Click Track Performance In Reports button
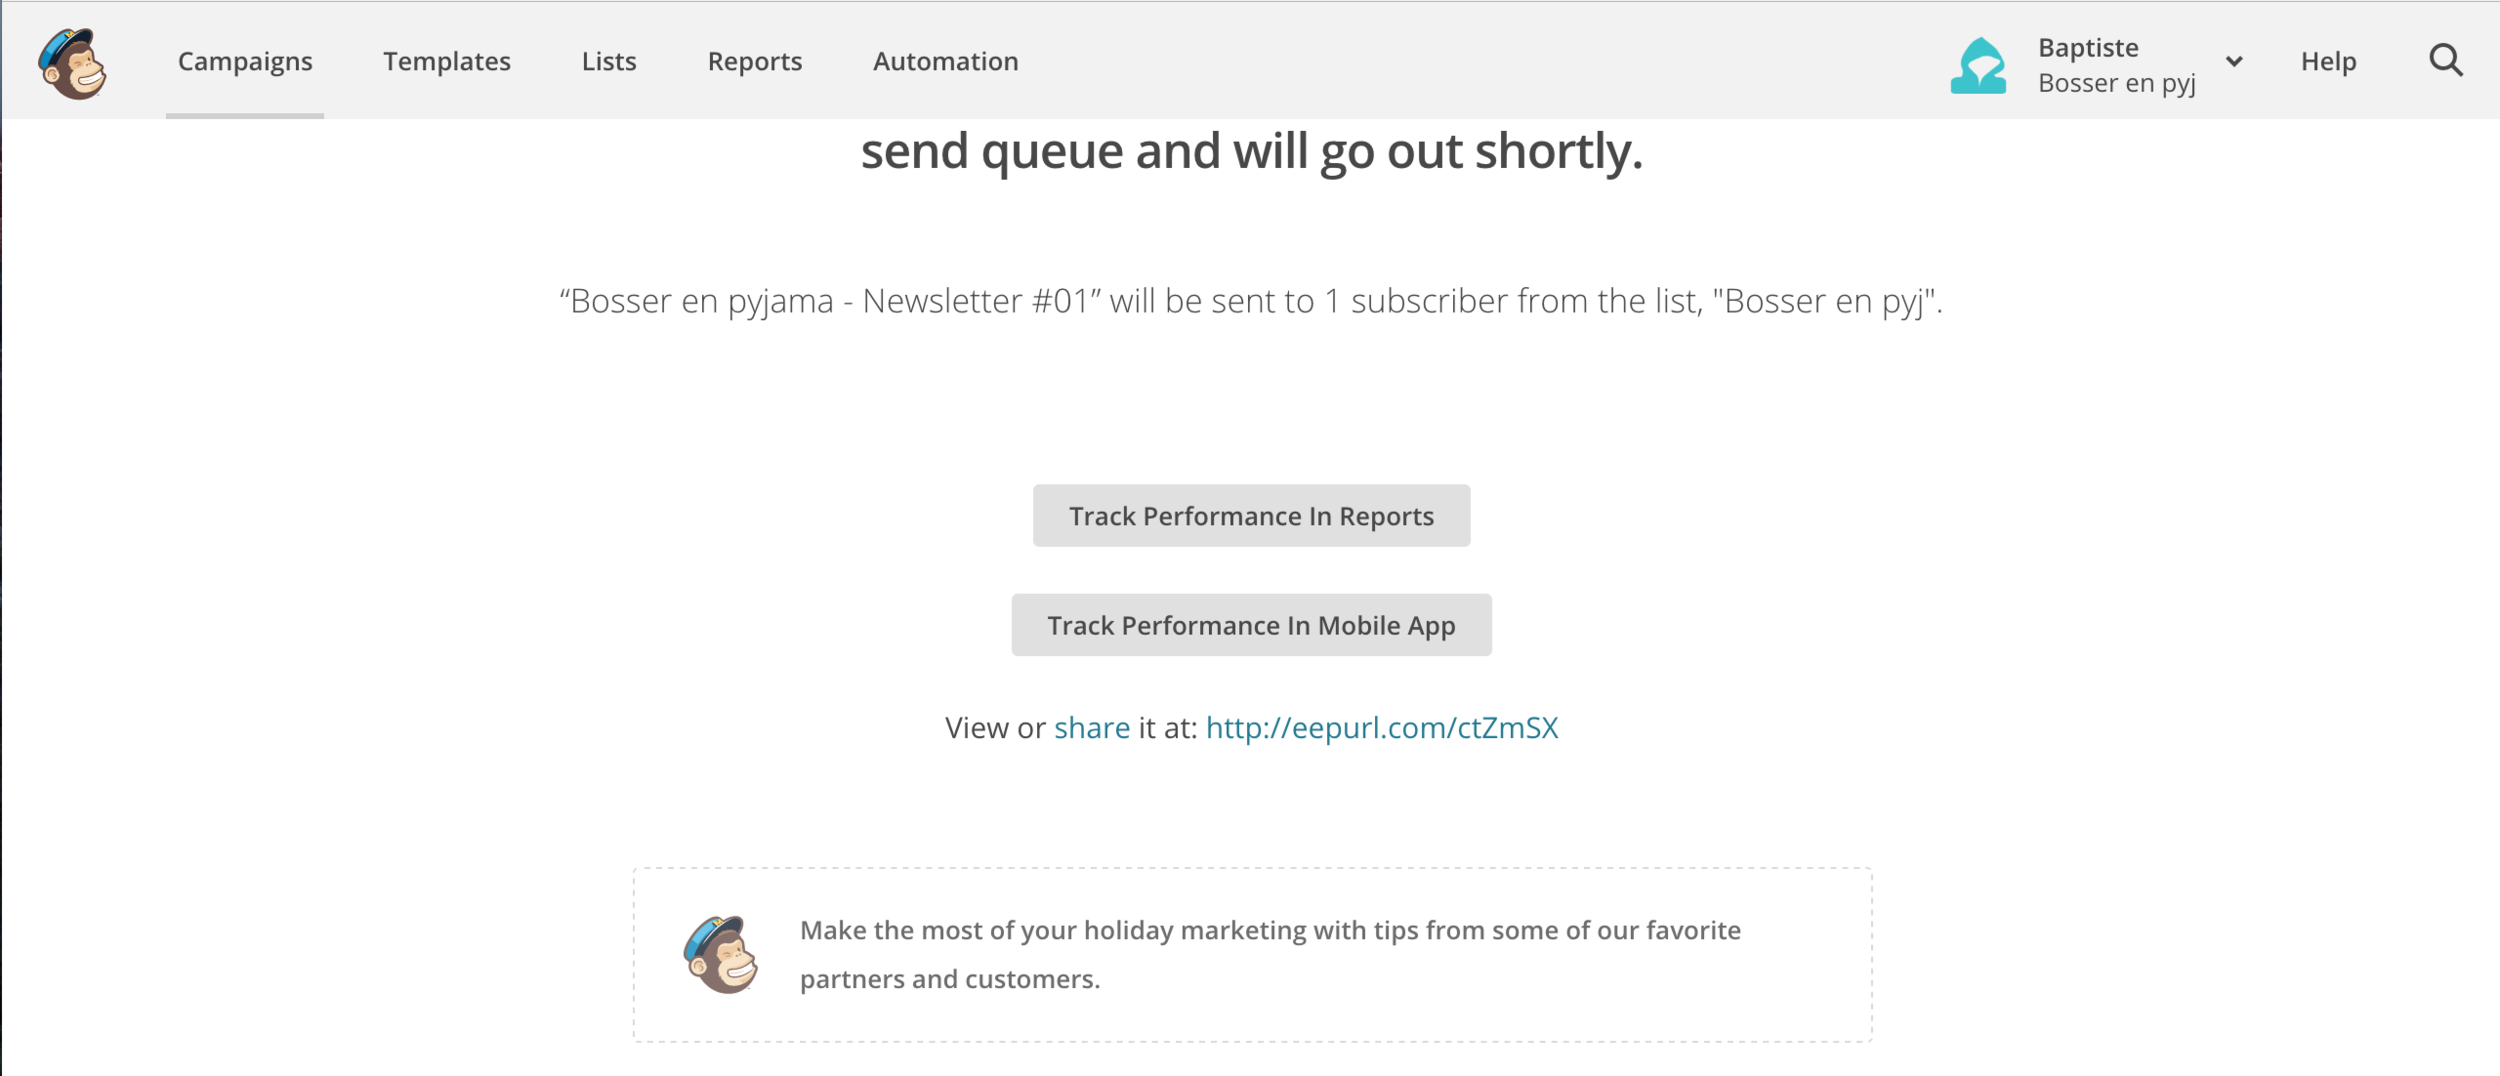Image resolution: width=2500 pixels, height=1076 pixels. [x=1251, y=516]
